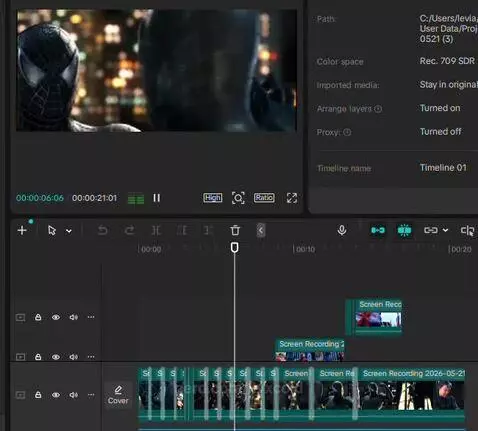Click the add (plus) button in timeline toolbar
The height and width of the screenshot is (431, 478).
click(x=22, y=230)
